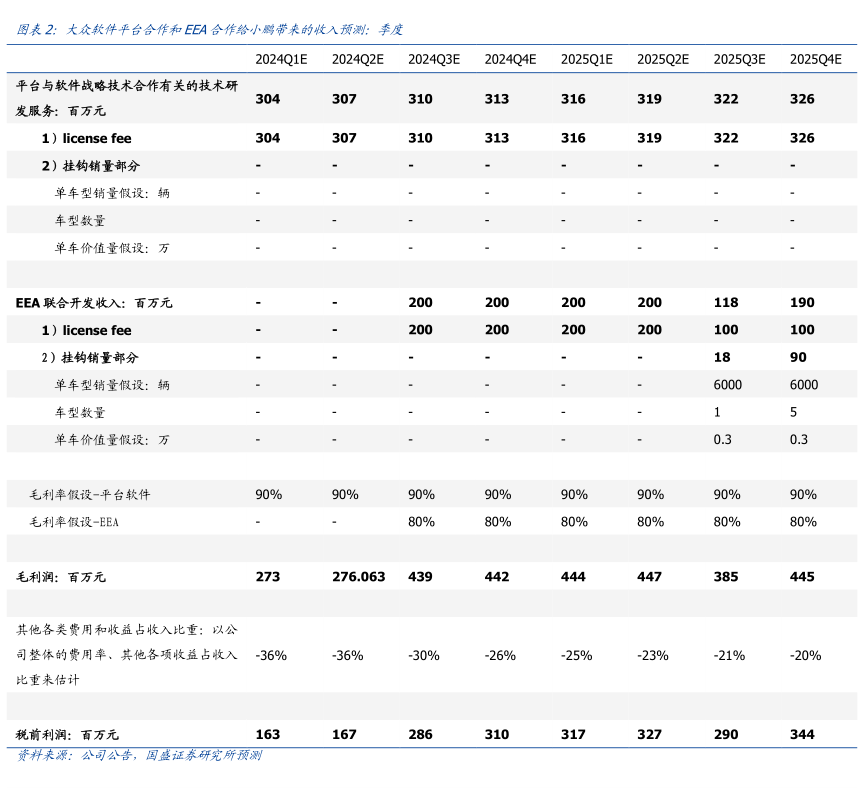Click the row label 平台与软件战略技术合作有关的技术研发服务
This screenshot has height=800, width=865.
(x=127, y=98)
